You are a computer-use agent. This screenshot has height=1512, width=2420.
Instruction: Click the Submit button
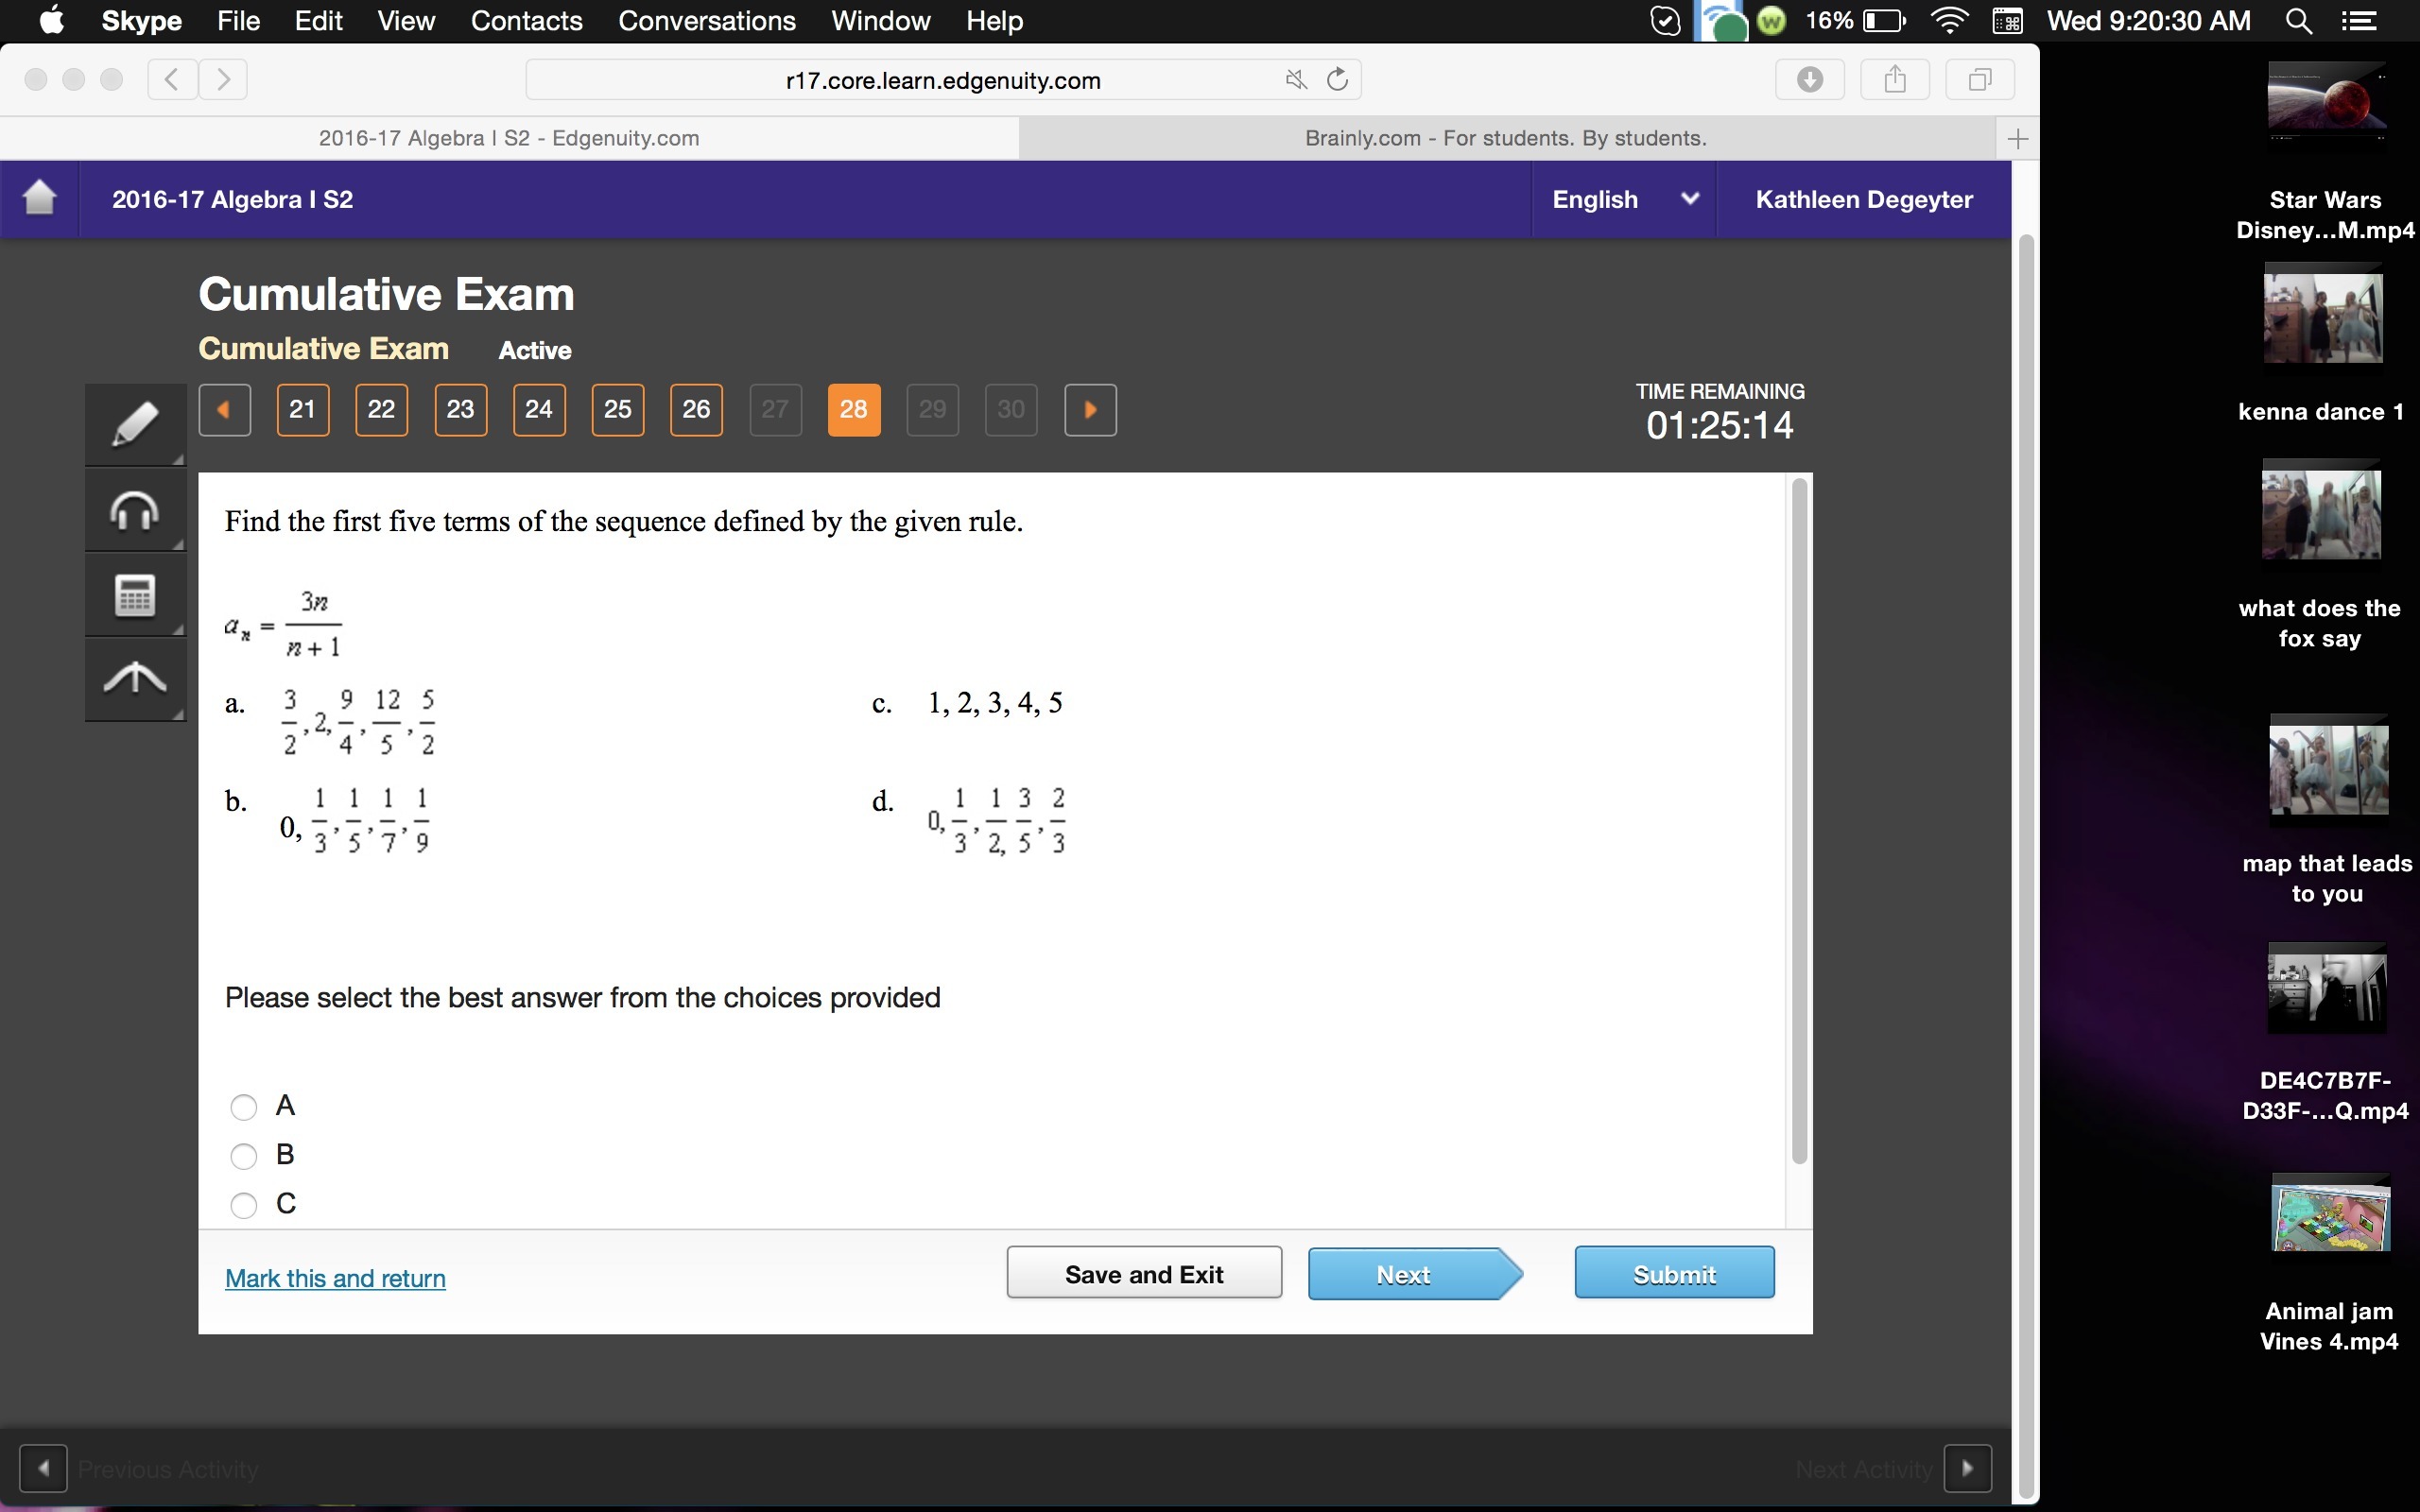(x=1673, y=1273)
